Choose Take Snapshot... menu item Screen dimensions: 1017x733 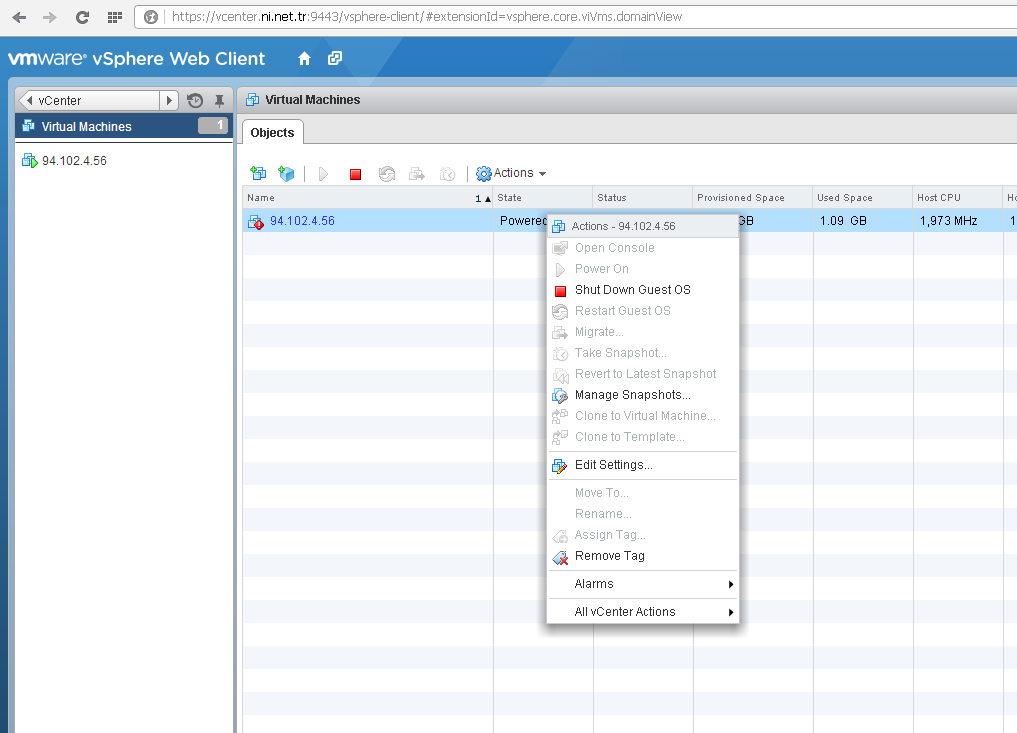(x=643, y=353)
